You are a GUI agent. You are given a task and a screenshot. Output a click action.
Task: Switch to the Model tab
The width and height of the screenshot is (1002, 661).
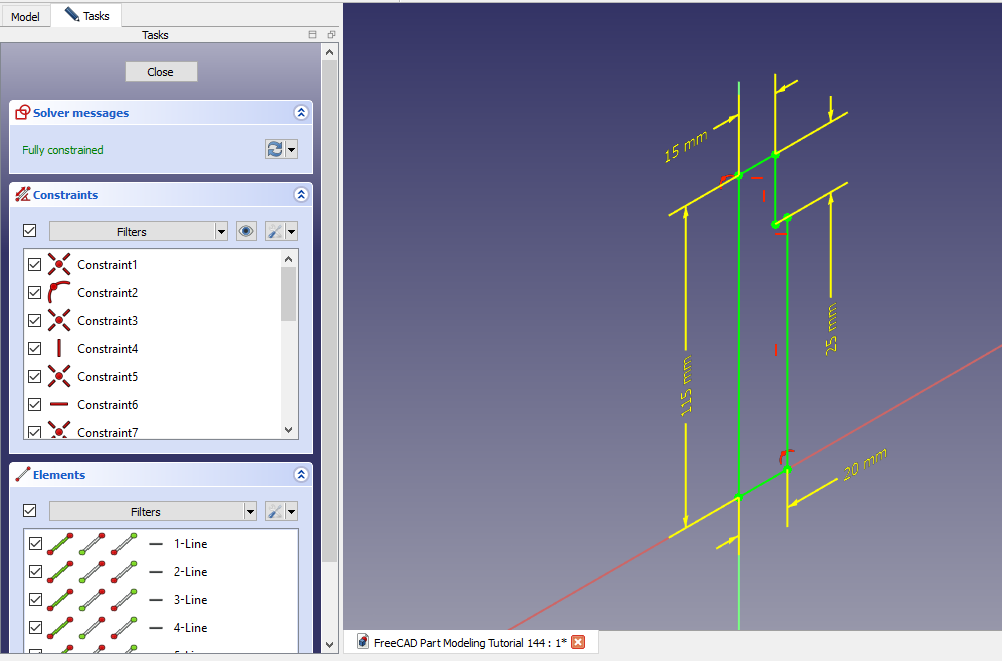(x=25, y=17)
